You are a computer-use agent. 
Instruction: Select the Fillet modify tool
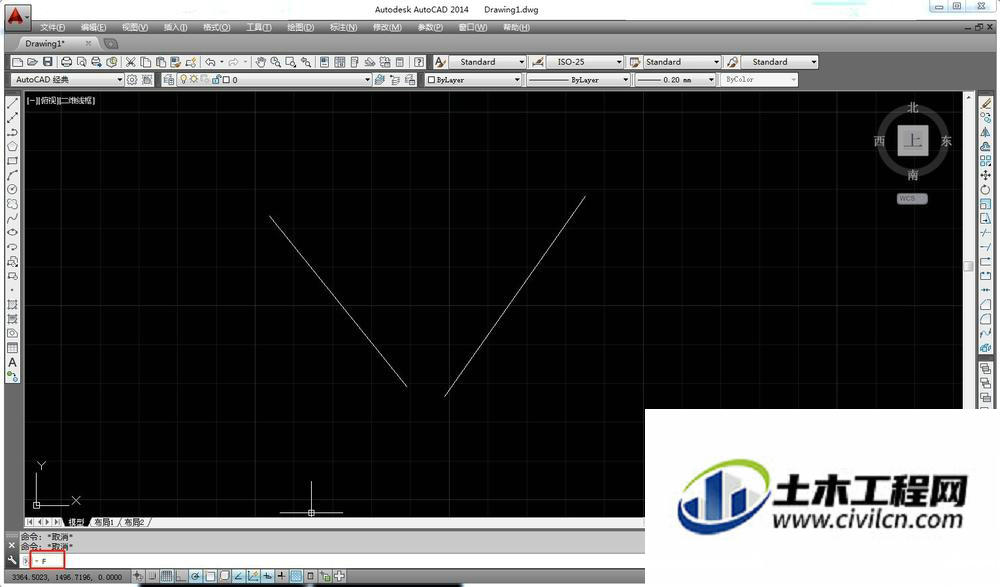pos(985,318)
